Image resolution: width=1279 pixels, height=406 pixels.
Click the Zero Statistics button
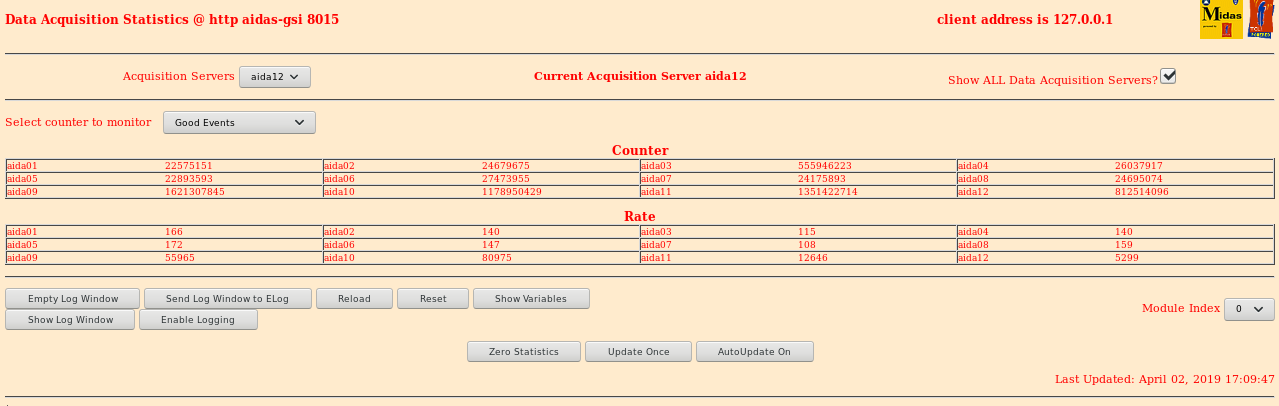click(523, 351)
